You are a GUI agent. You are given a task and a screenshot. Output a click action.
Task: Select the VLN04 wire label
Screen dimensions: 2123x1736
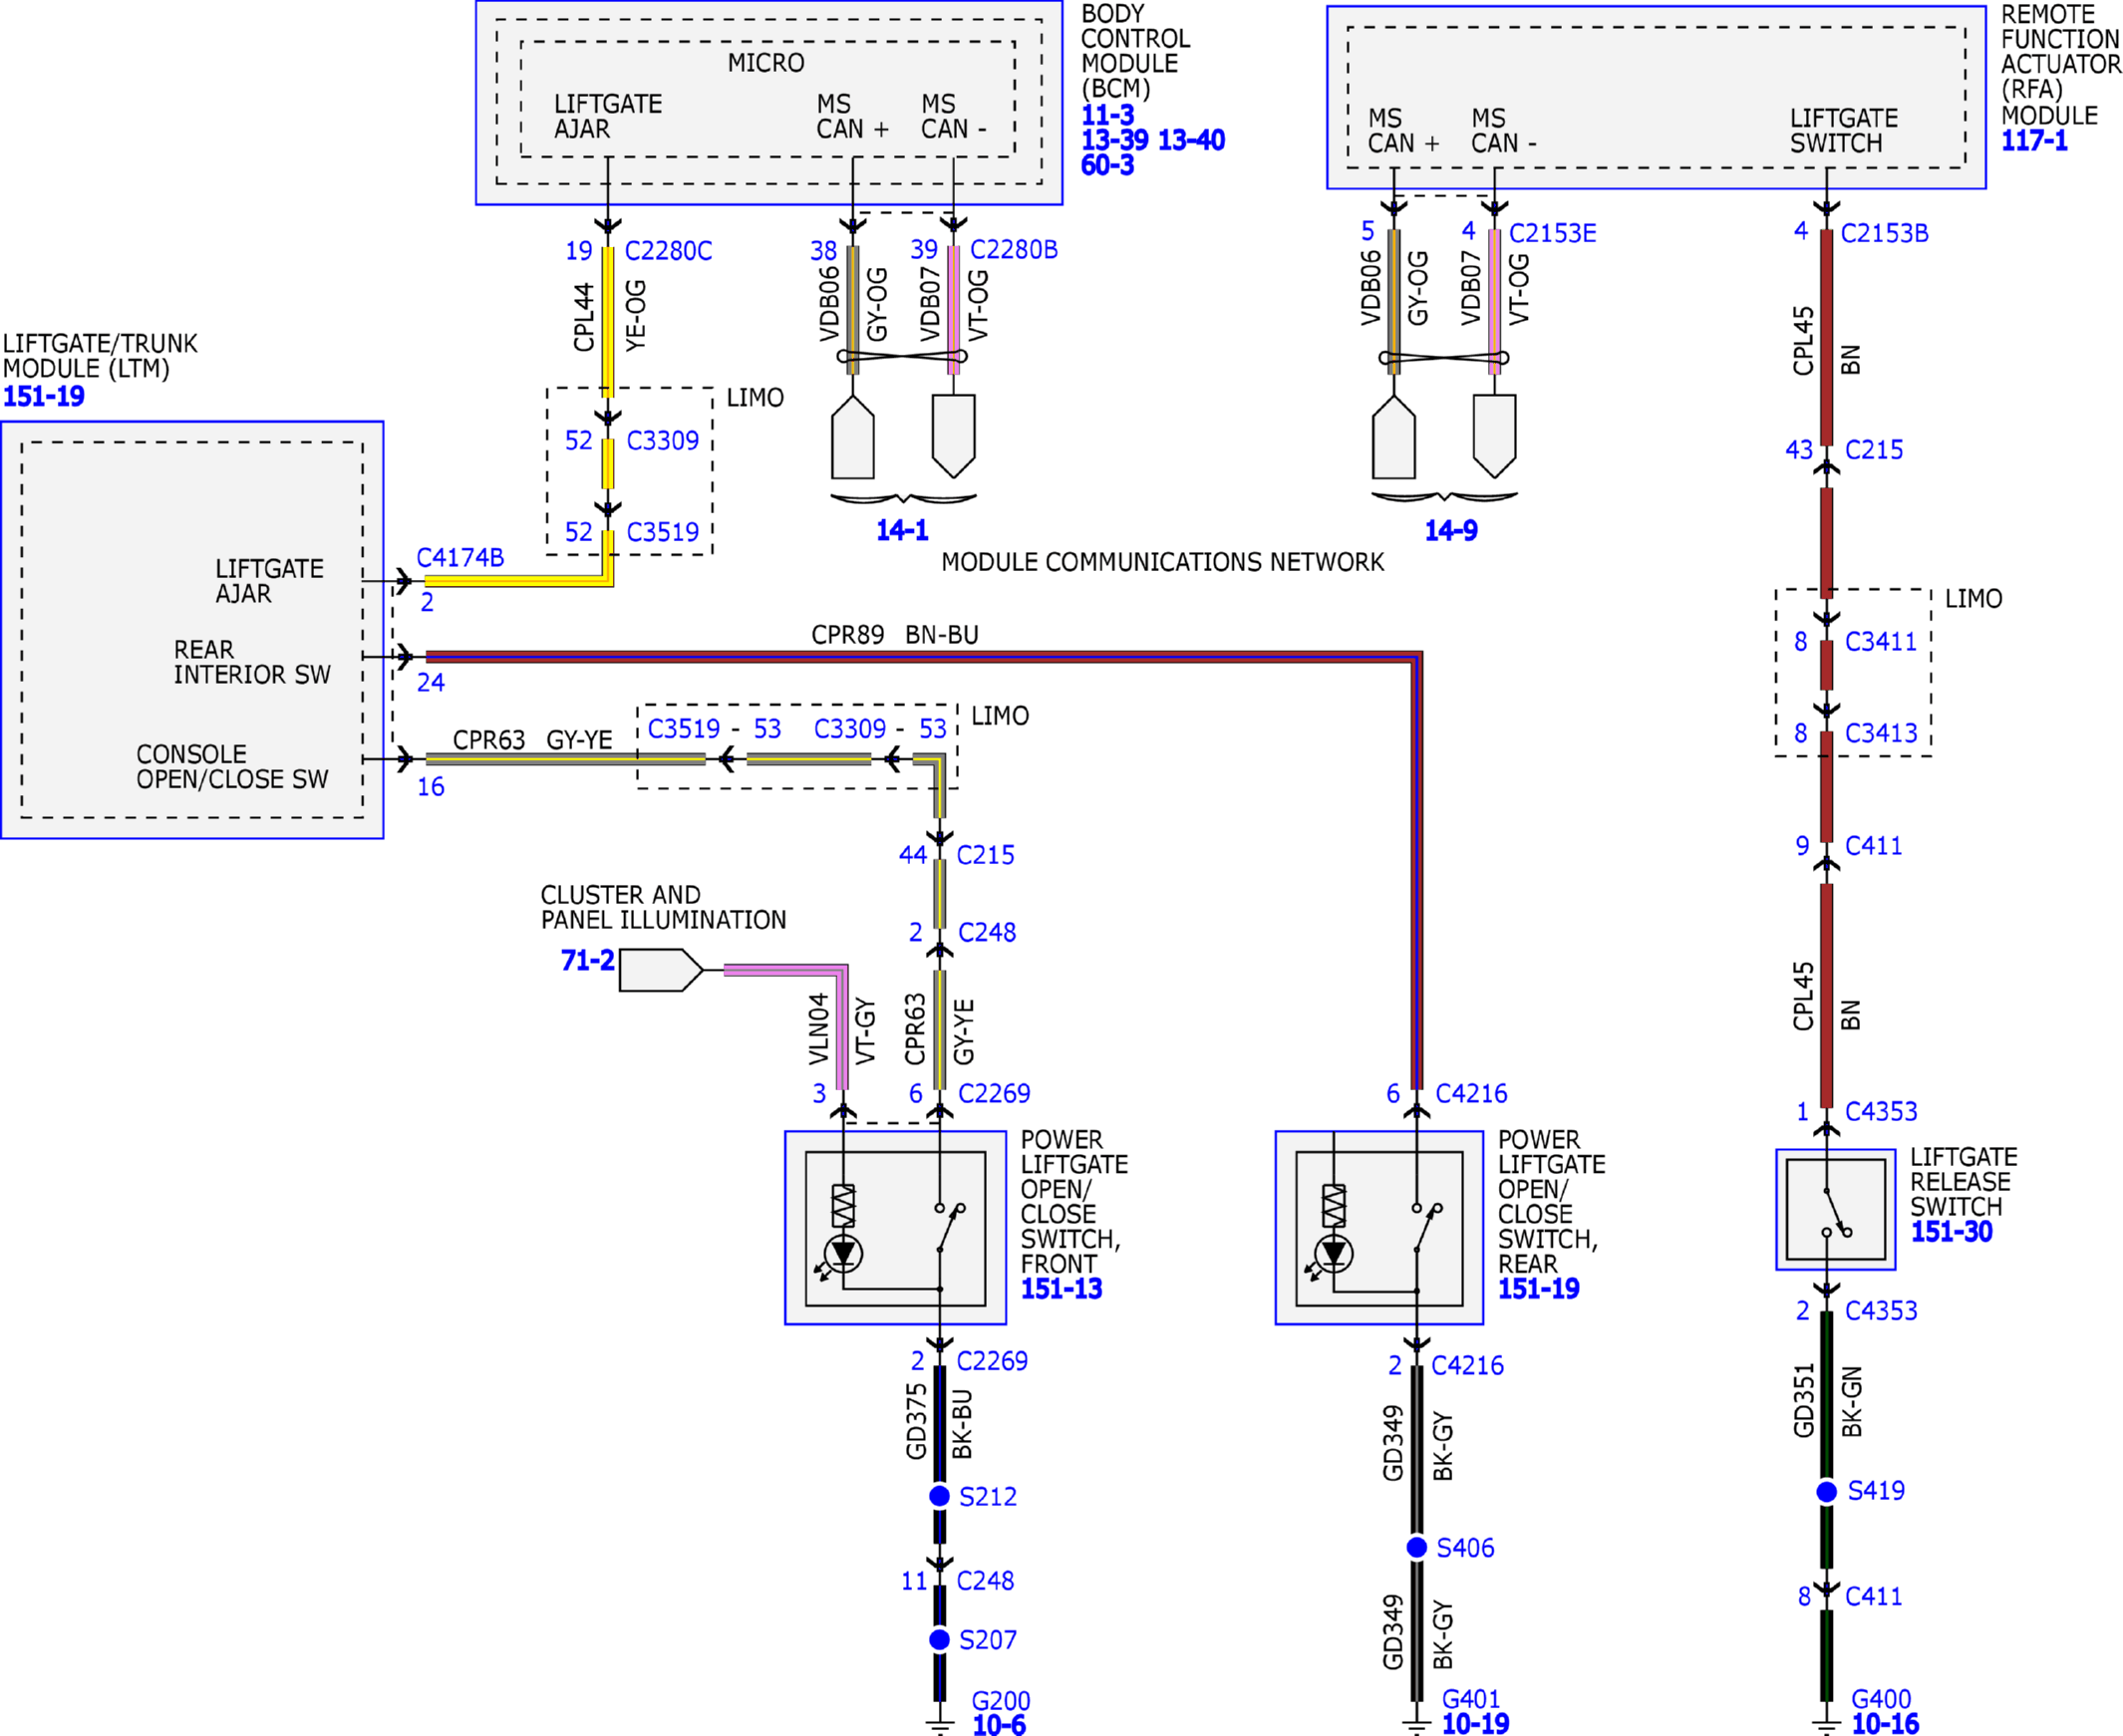(819, 1029)
